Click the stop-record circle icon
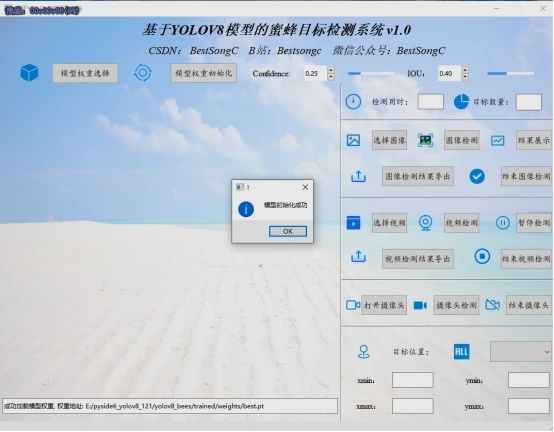Viewport: 554px width, 432px height. (482, 256)
